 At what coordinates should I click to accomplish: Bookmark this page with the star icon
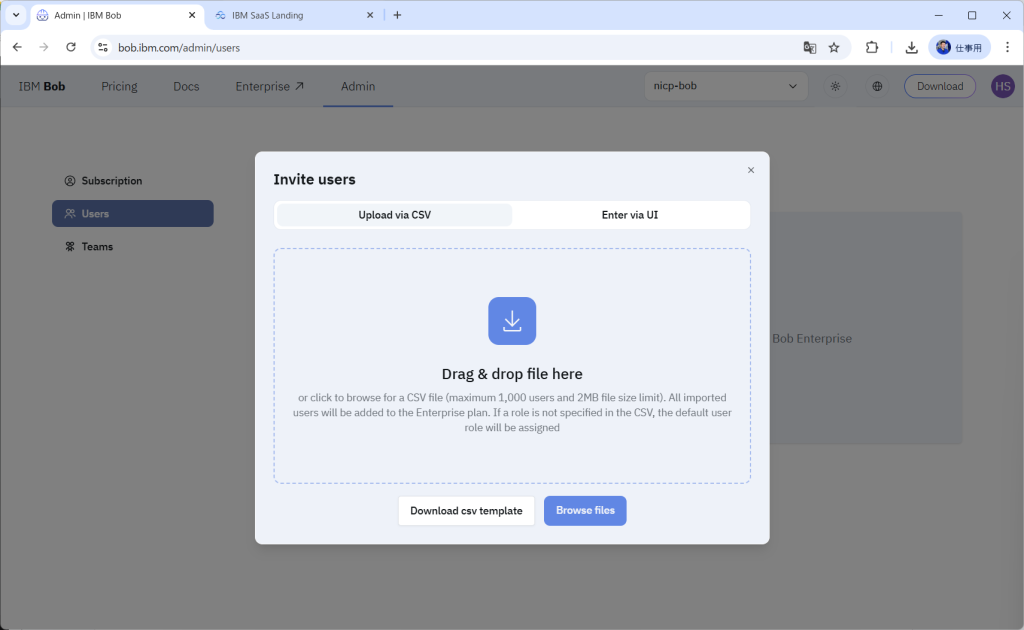[834, 47]
